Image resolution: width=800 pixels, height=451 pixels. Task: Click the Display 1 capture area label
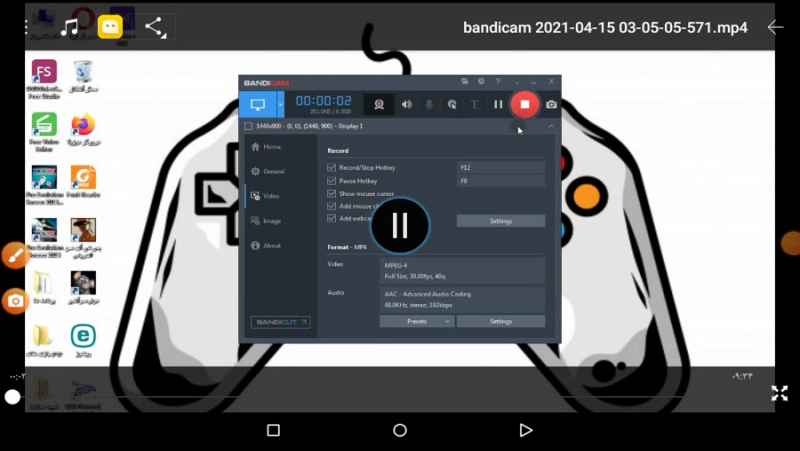coord(310,126)
